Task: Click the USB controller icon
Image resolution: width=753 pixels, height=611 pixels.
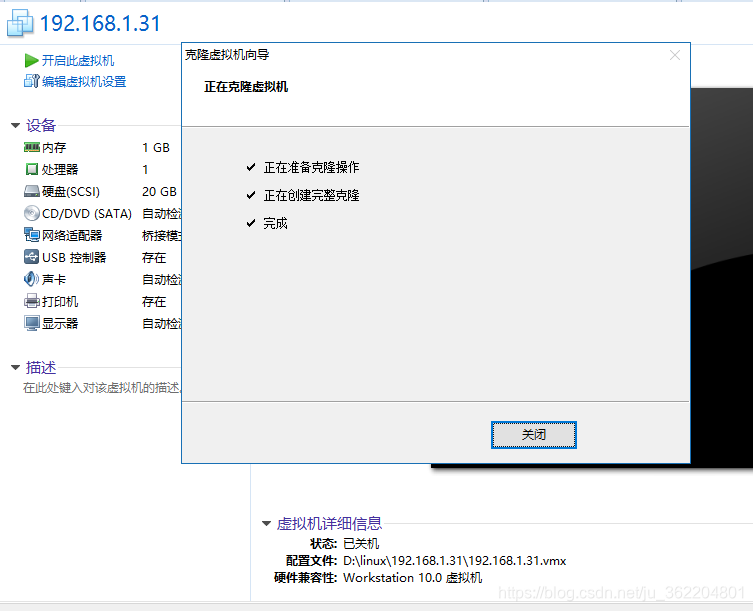Action: point(32,257)
